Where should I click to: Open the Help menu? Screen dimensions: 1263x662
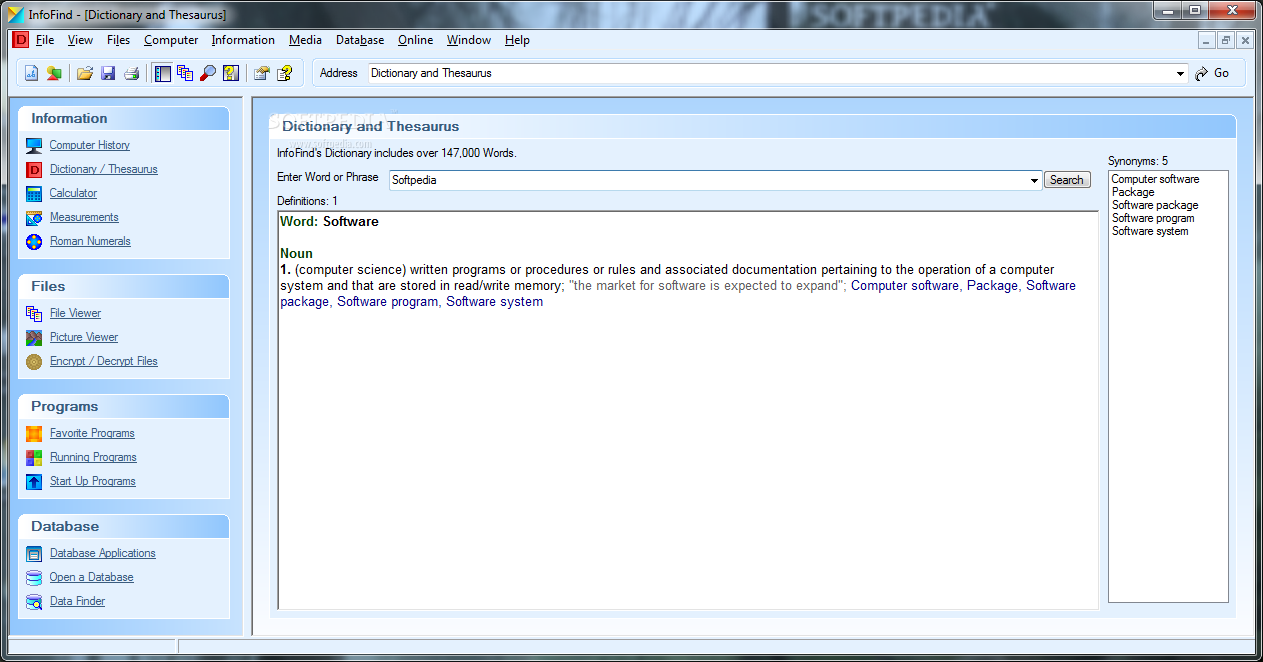coord(517,40)
